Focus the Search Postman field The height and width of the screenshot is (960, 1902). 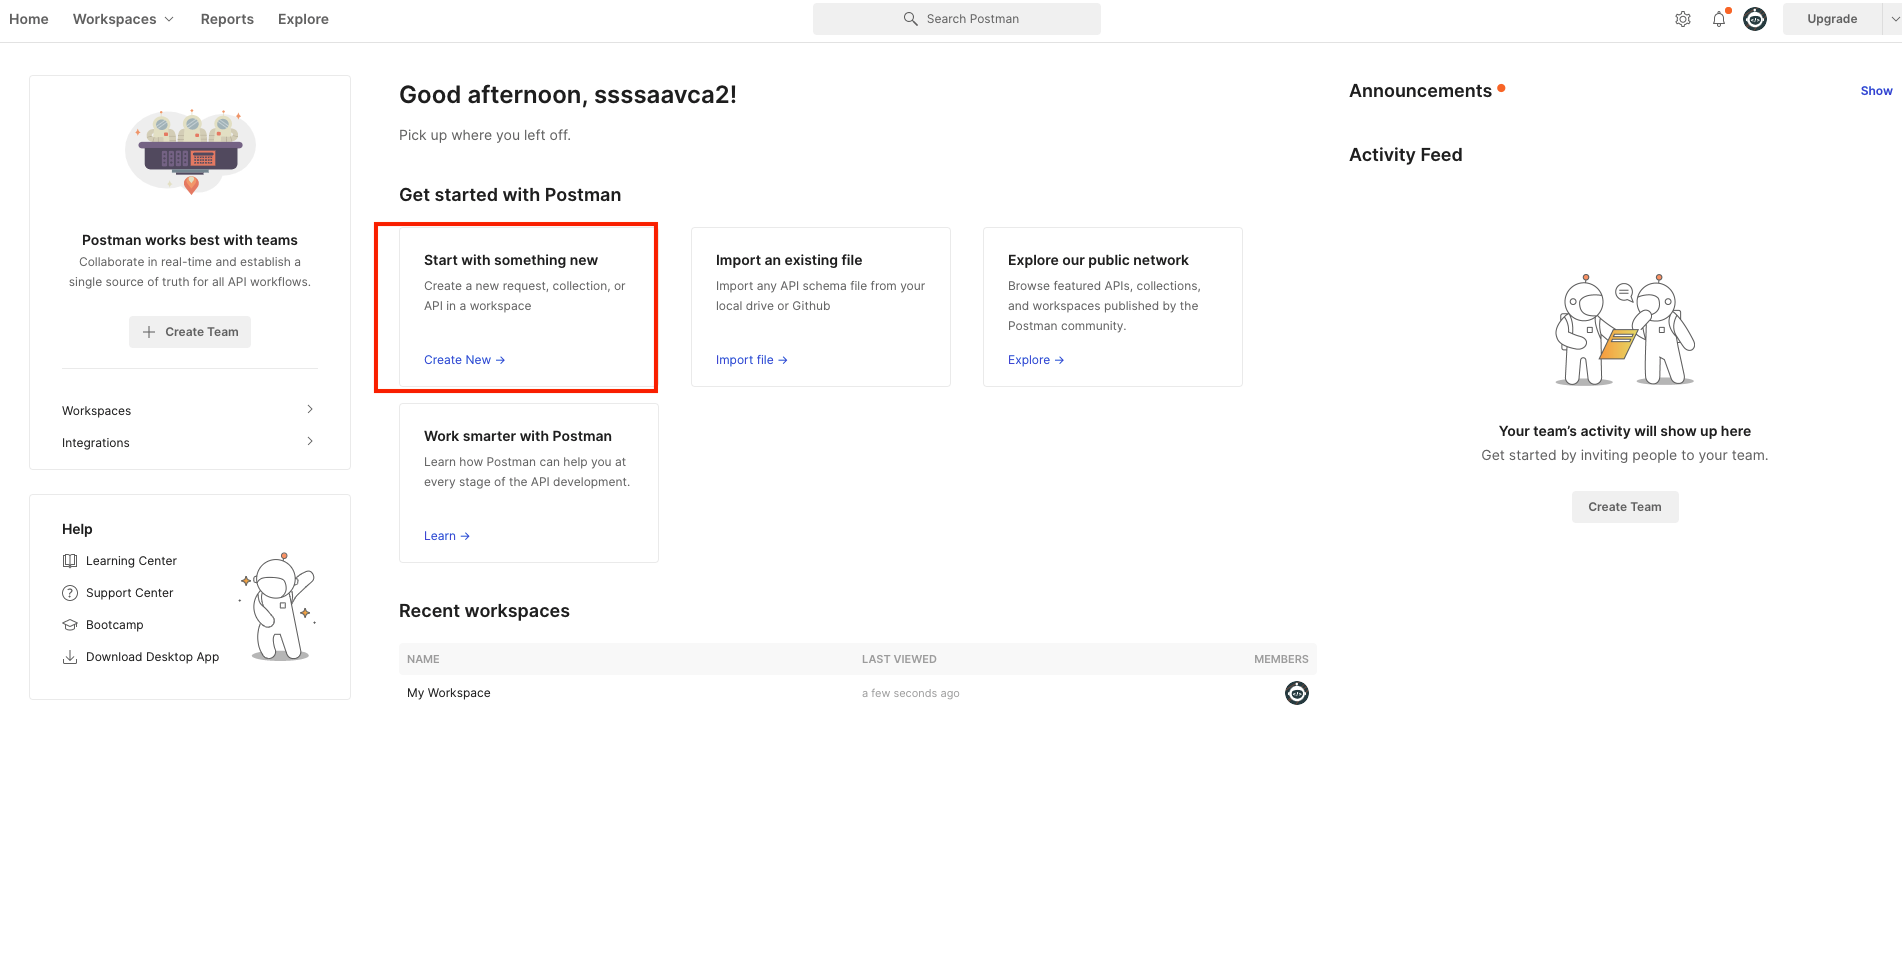click(957, 19)
